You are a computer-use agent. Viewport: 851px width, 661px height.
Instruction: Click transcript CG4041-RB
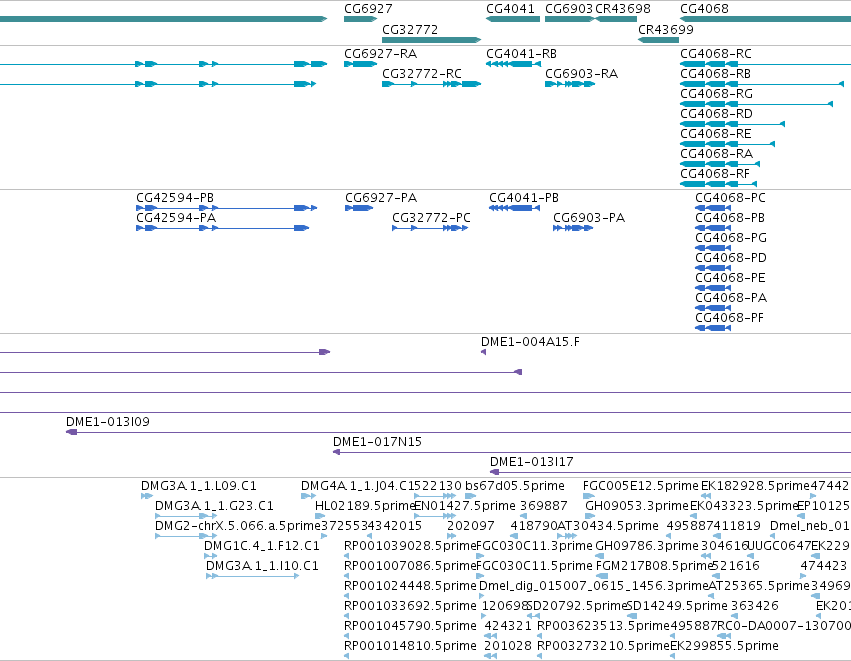pyautogui.click(x=521, y=54)
